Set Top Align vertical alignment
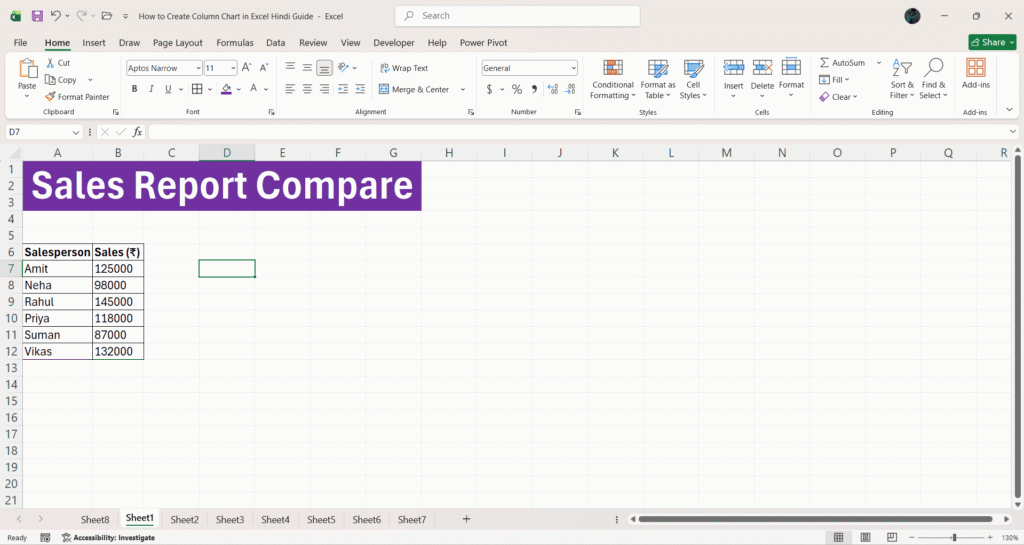1024x545 pixels. 290,67
